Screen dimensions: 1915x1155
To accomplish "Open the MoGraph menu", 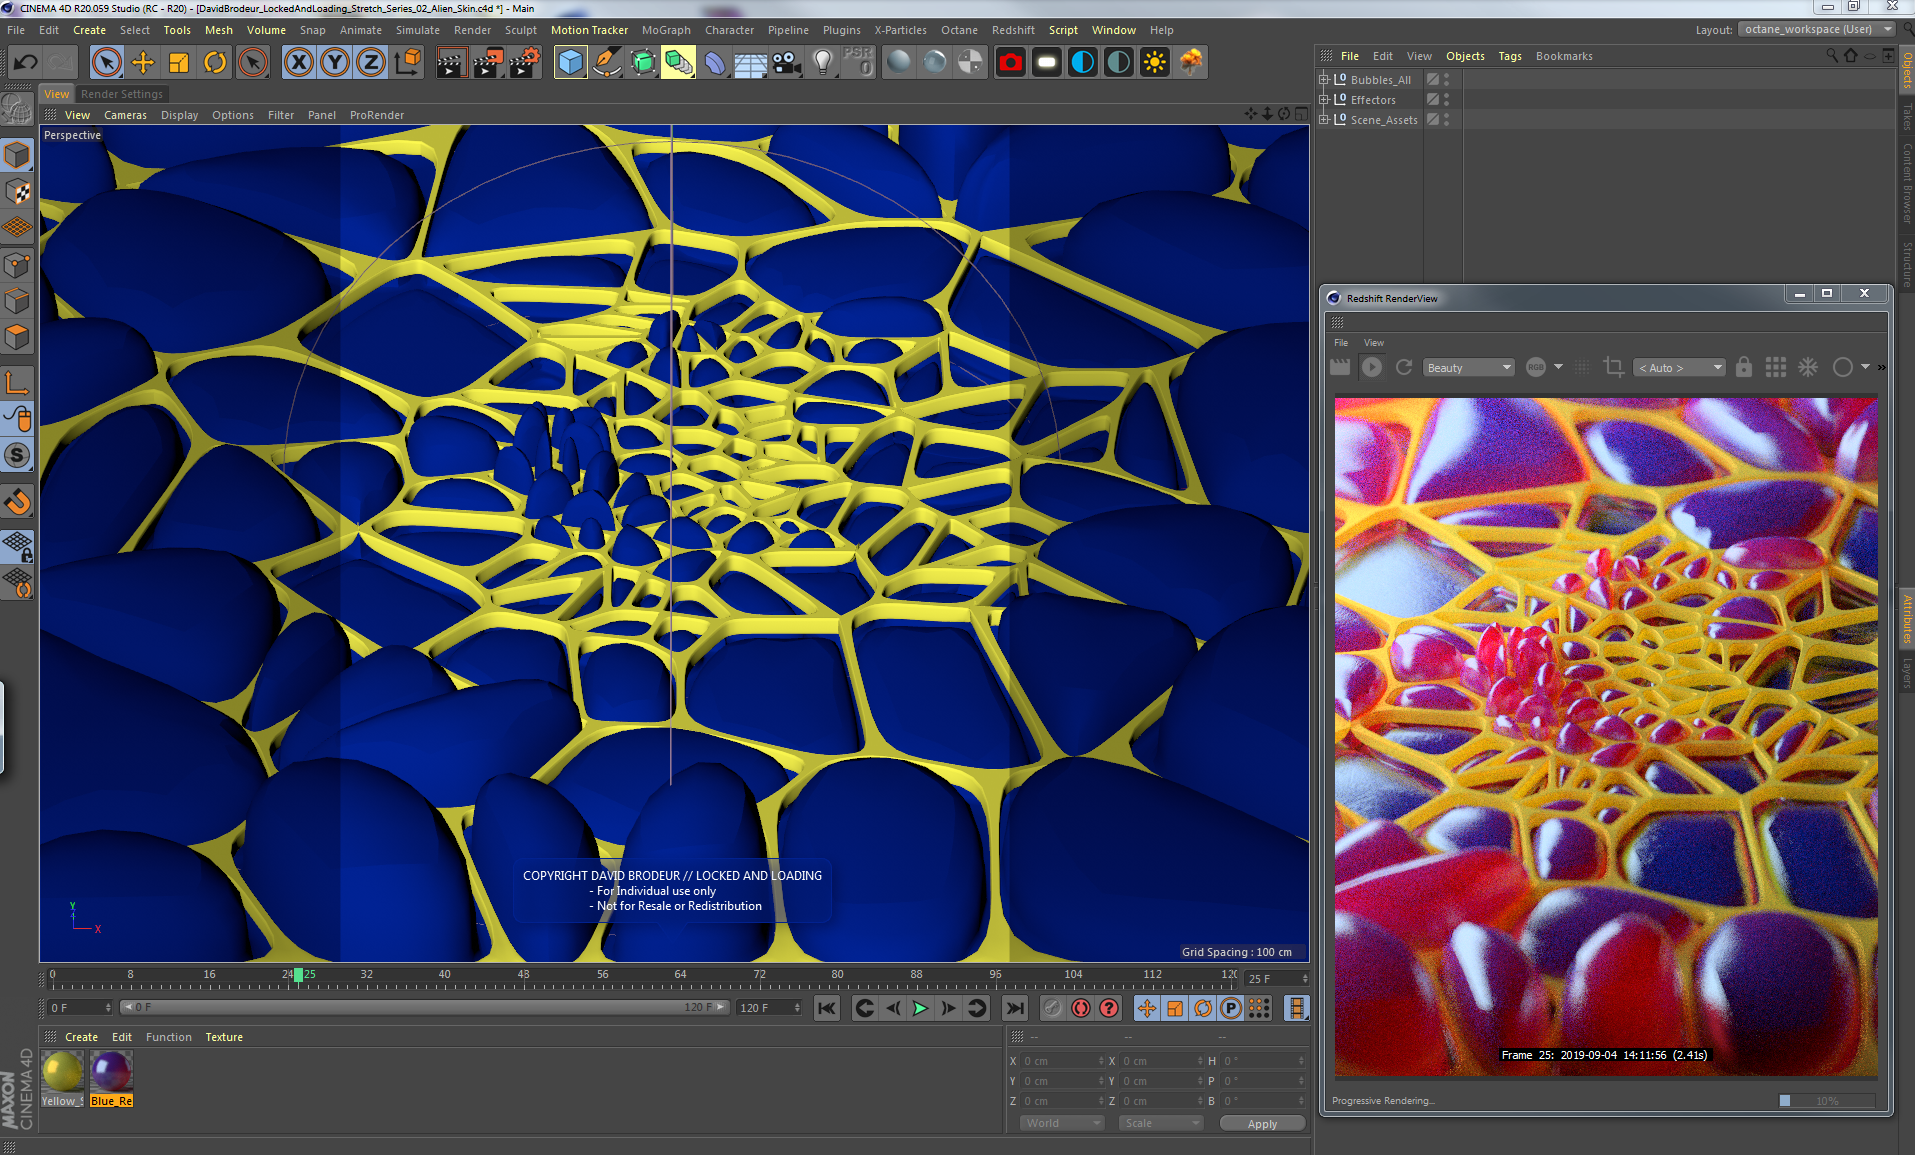I will pos(666,29).
